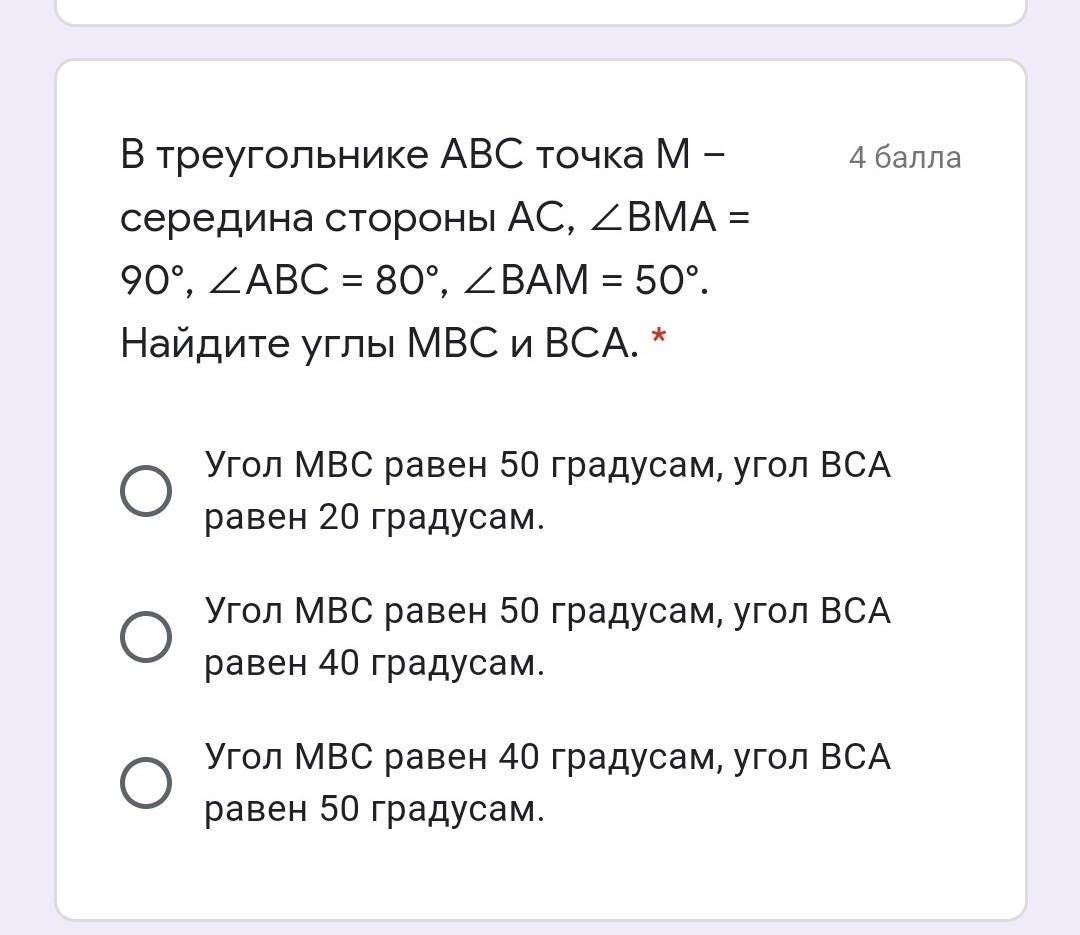Click answer text 'Угол MBC равен 50… BCA равен 40'

(548, 637)
